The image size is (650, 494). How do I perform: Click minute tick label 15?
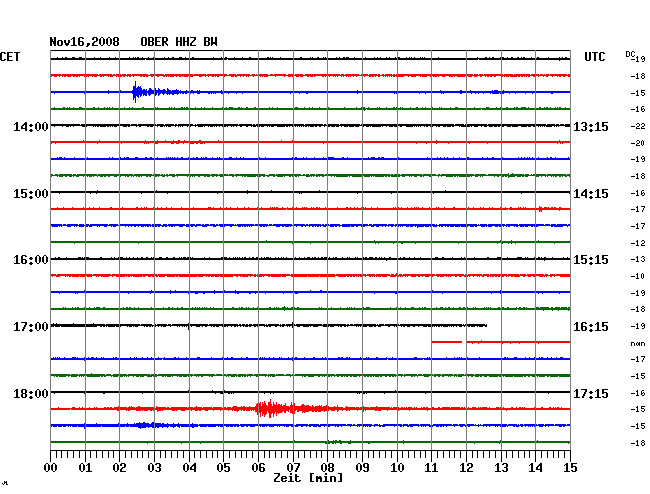pos(570,468)
